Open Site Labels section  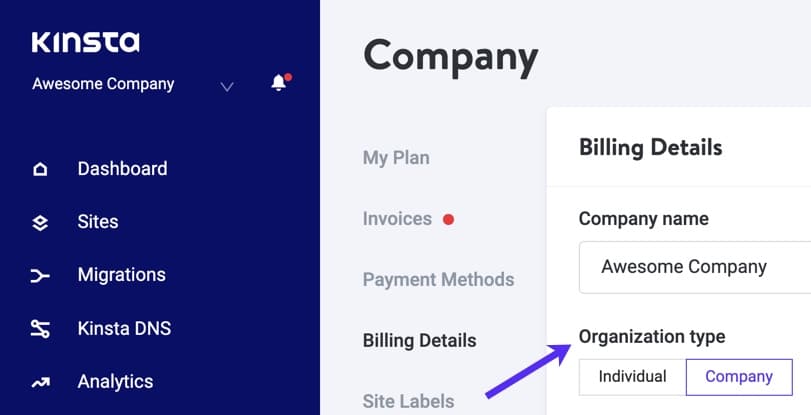(409, 402)
